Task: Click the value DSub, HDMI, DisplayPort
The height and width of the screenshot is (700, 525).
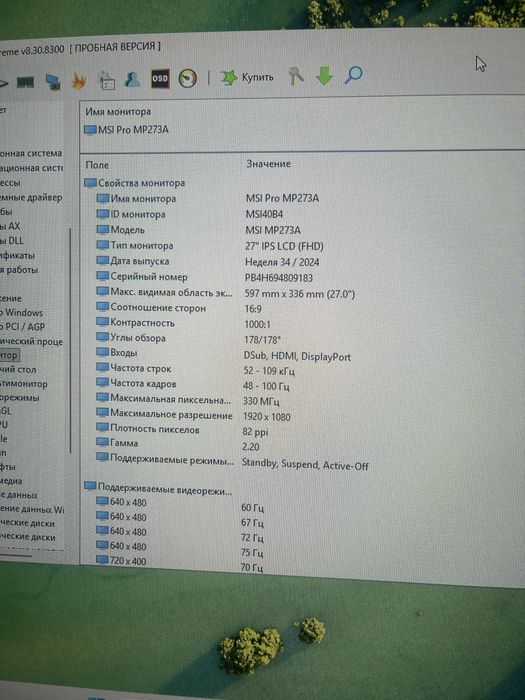Action: point(297,357)
